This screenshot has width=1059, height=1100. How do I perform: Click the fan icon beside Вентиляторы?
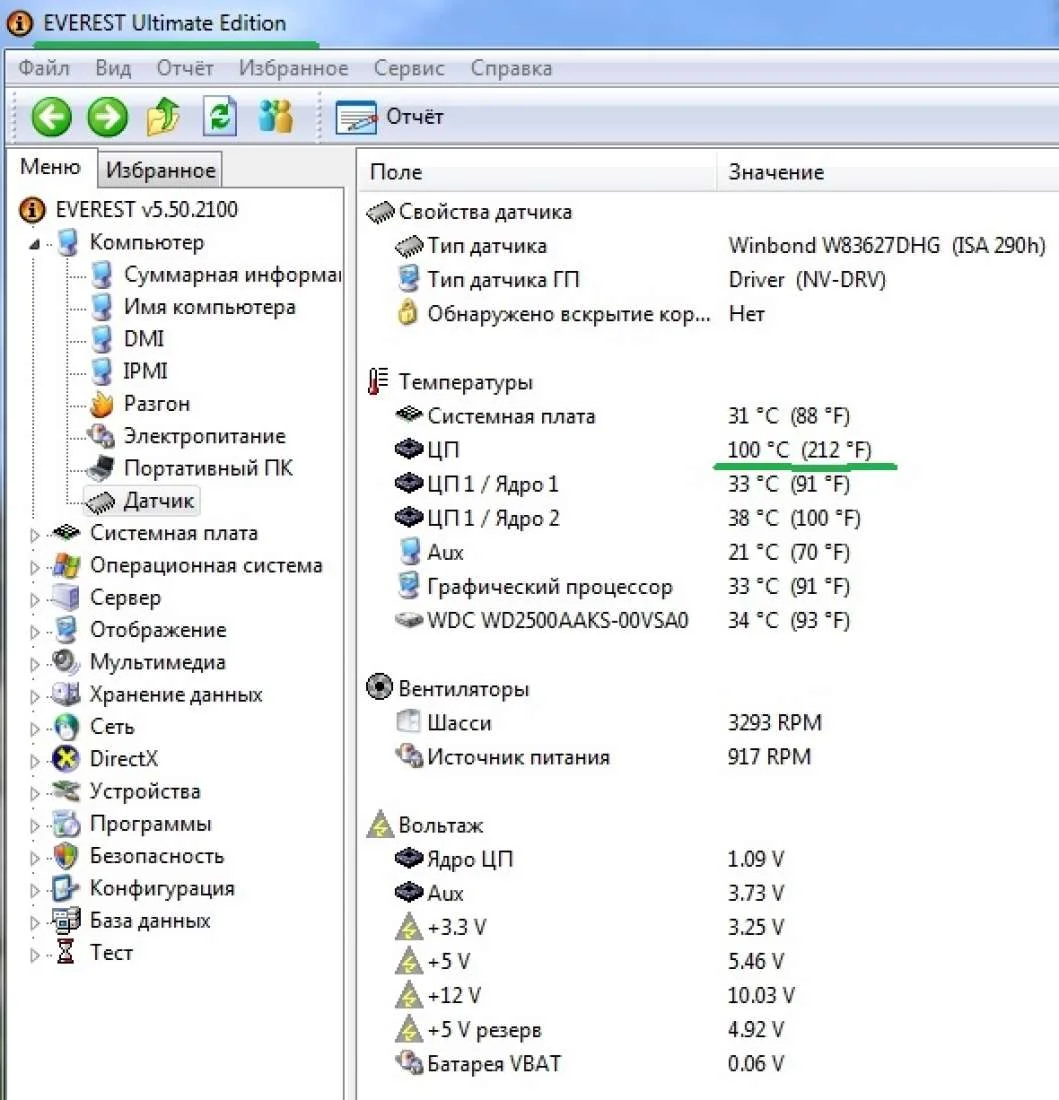(x=379, y=688)
